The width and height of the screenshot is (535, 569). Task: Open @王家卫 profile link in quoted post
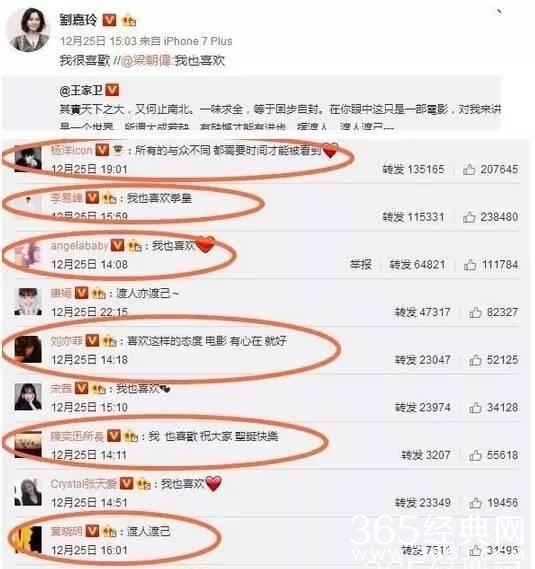81,90
